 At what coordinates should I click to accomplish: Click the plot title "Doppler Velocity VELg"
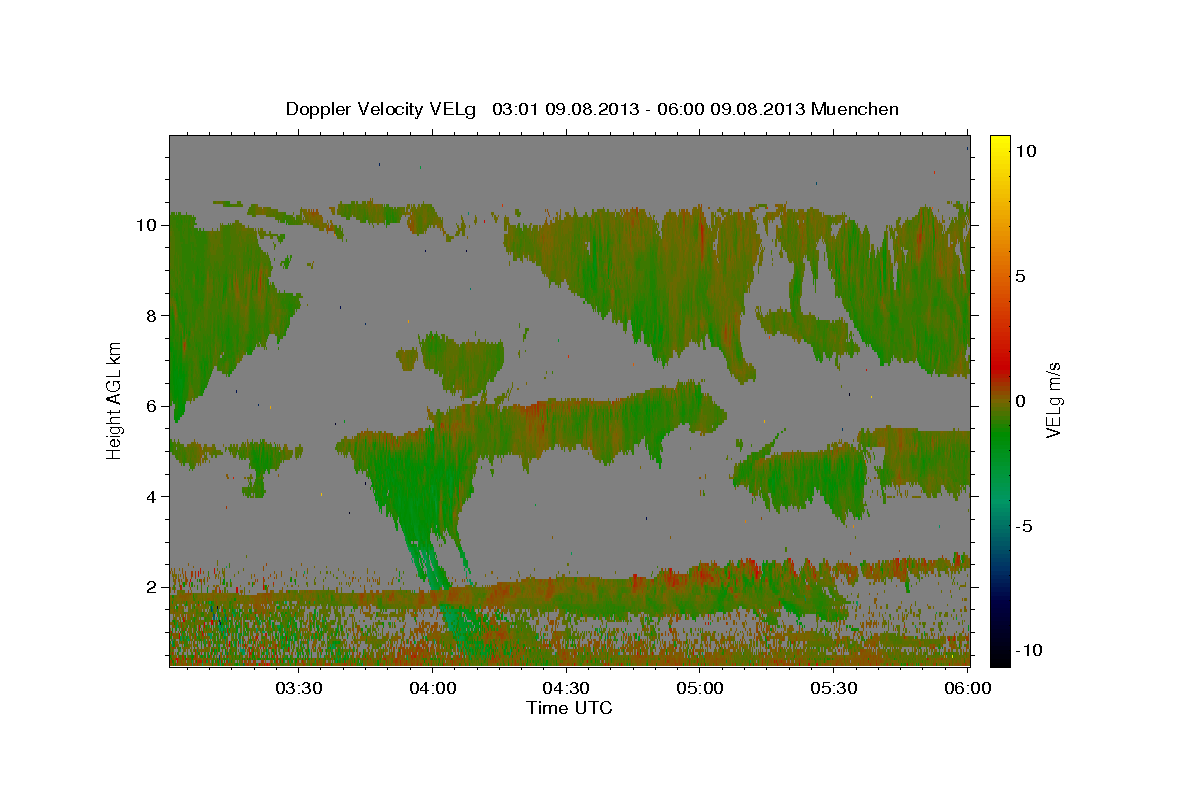click(383, 109)
